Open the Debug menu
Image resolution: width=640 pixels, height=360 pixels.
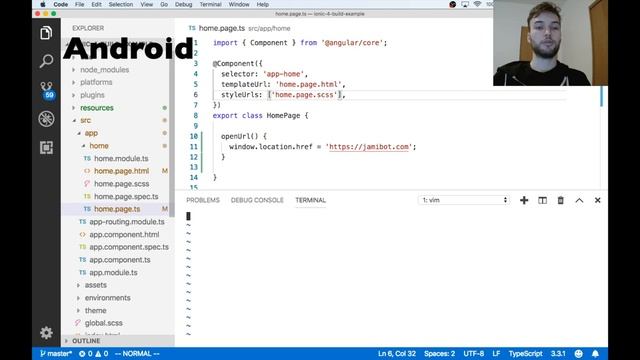[x=183, y=4]
